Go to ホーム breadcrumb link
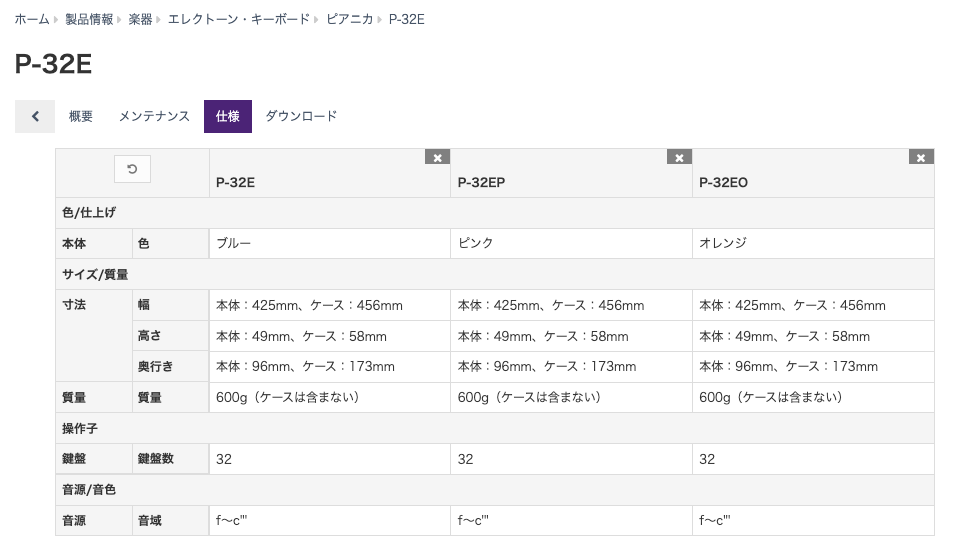The height and width of the screenshot is (553, 957). tap(32, 20)
